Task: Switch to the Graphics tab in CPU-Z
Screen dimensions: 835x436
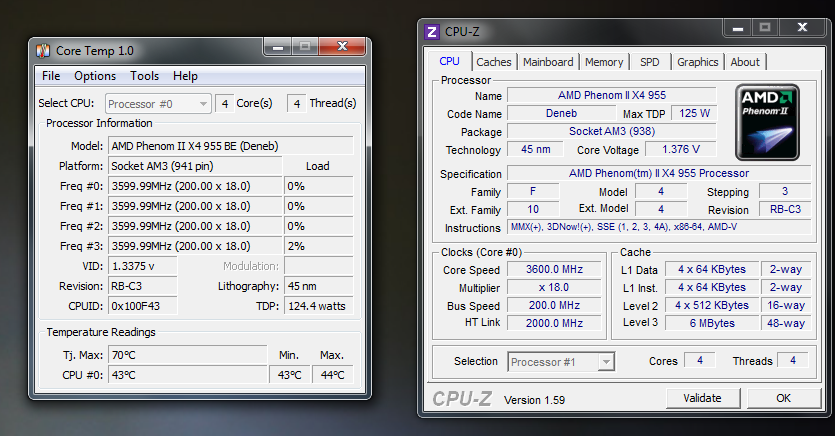Action: (x=698, y=62)
